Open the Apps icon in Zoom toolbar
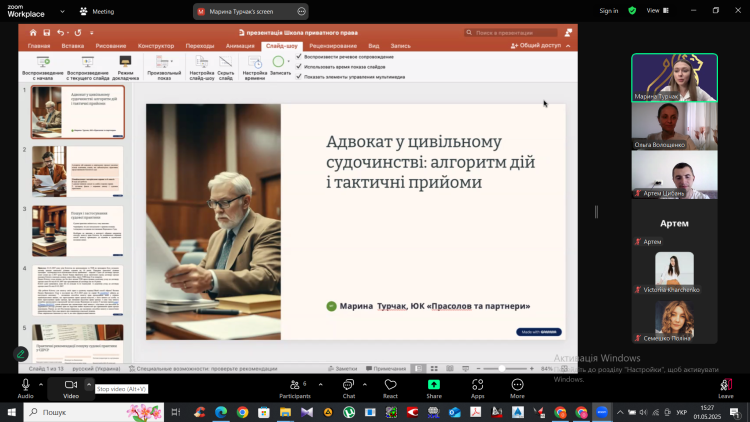The height and width of the screenshot is (422, 750). [x=477, y=385]
